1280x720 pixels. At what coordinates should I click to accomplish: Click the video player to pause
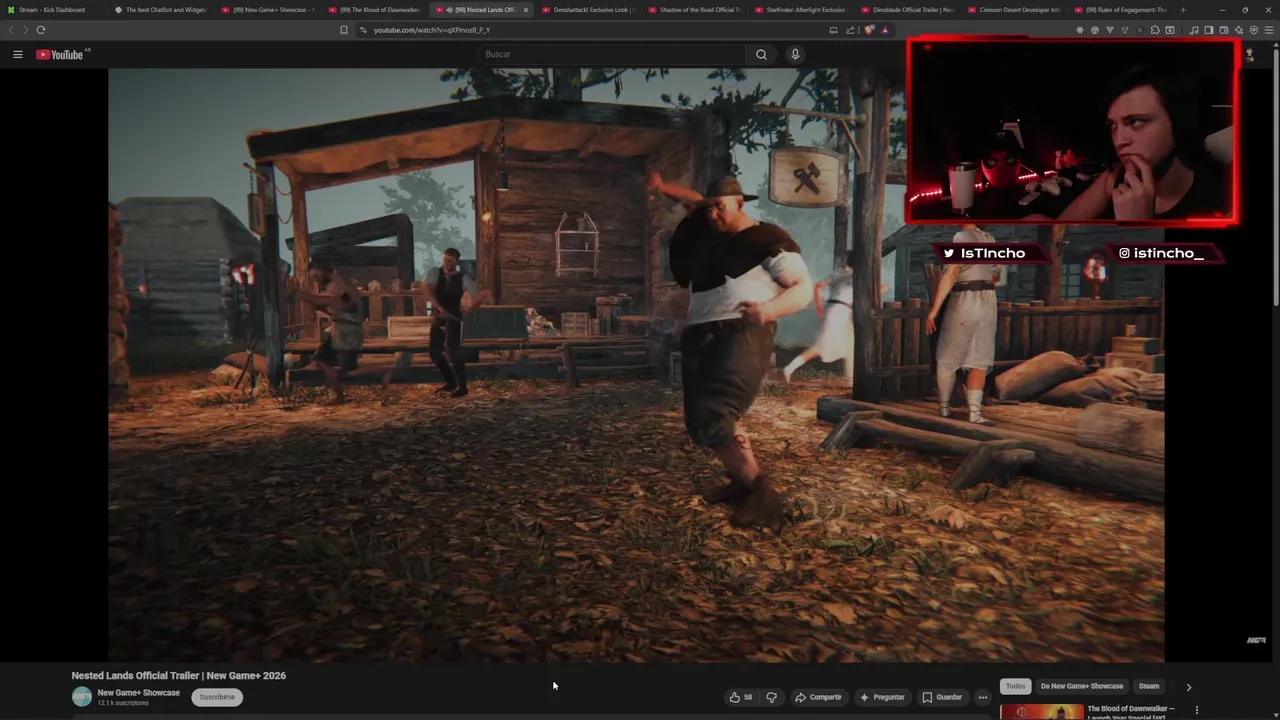[636, 365]
